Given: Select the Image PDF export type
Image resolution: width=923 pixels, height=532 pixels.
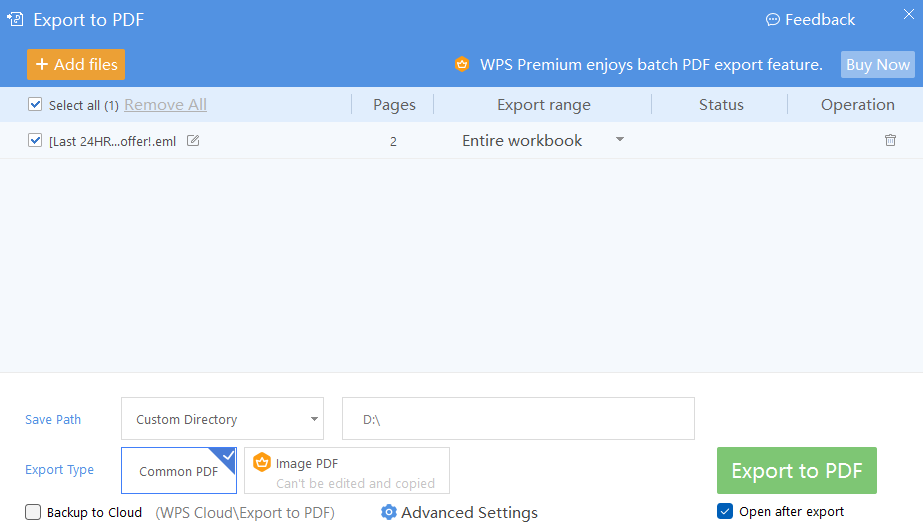Looking at the screenshot, I should click(x=347, y=470).
